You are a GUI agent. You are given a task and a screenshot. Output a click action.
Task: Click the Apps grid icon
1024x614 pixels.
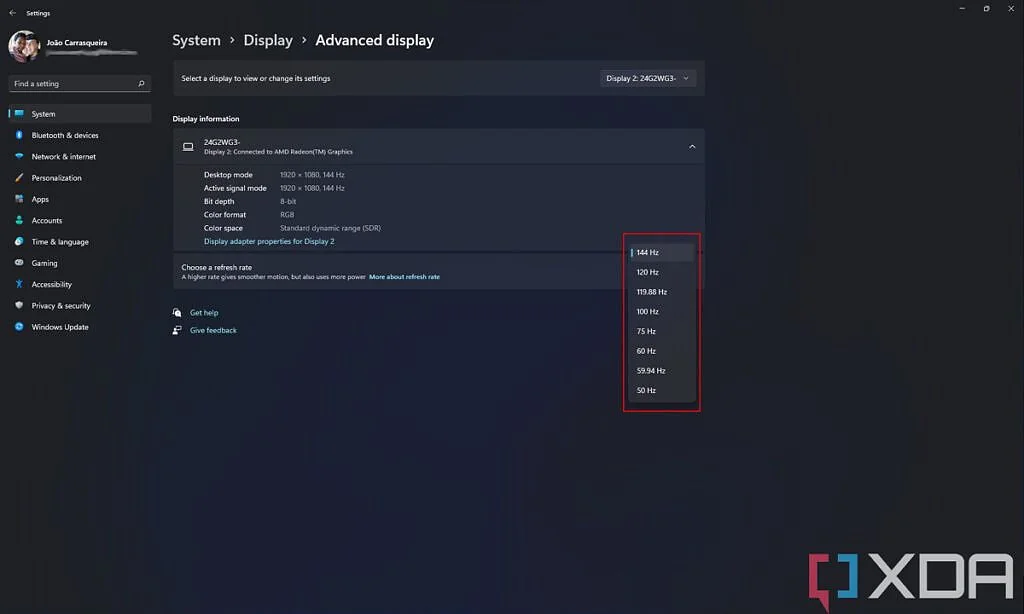pos(19,199)
